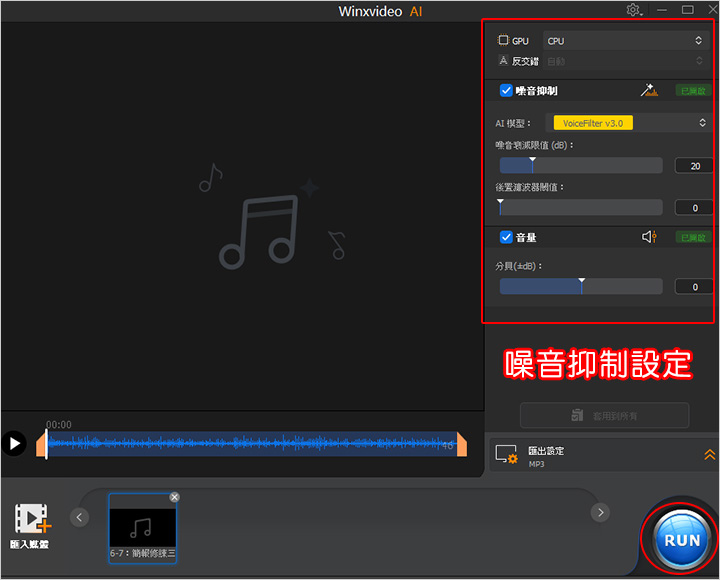Click the Winxvideo AI title text
The height and width of the screenshot is (580, 720).
coord(380,11)
